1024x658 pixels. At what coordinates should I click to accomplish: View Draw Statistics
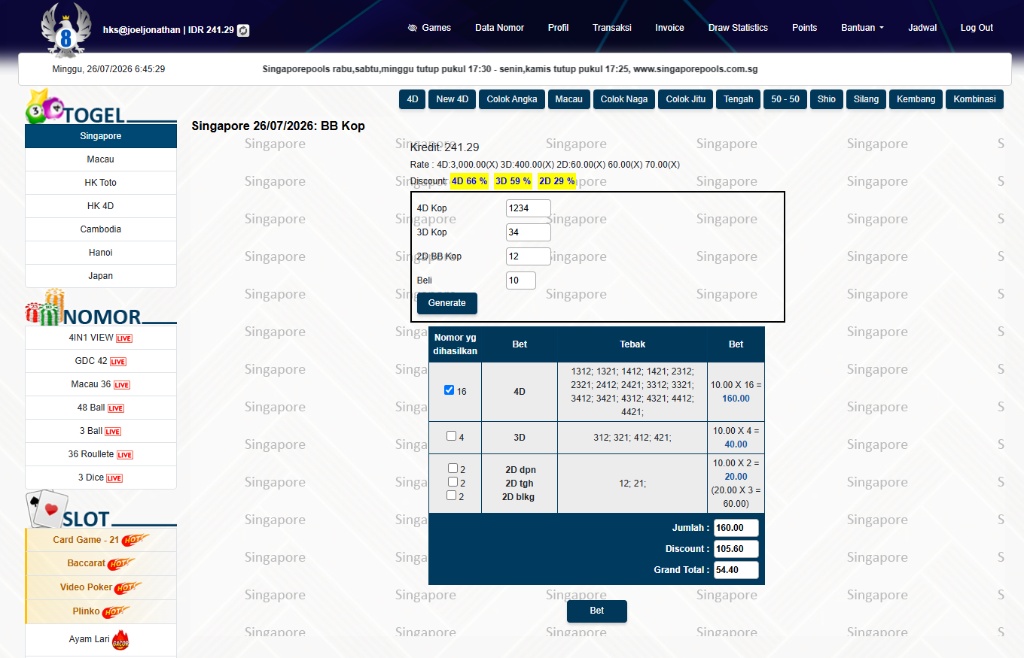pyautogui.click(x=737, y=27)
